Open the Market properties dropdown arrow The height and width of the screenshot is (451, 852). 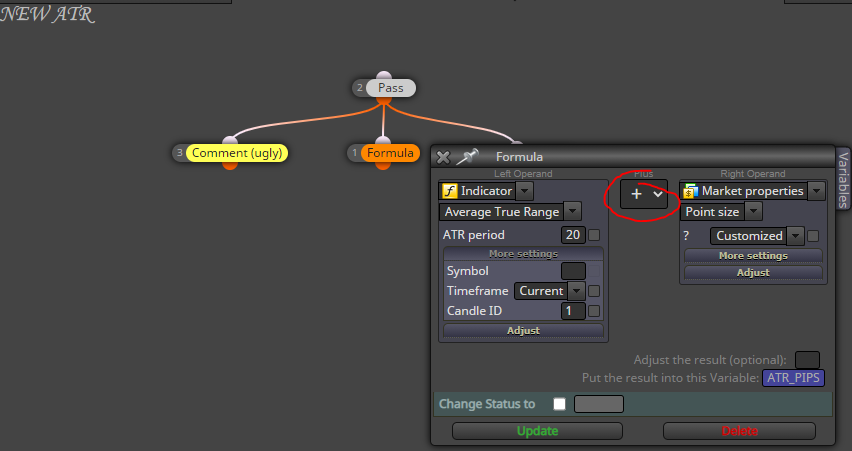(816, 191)
